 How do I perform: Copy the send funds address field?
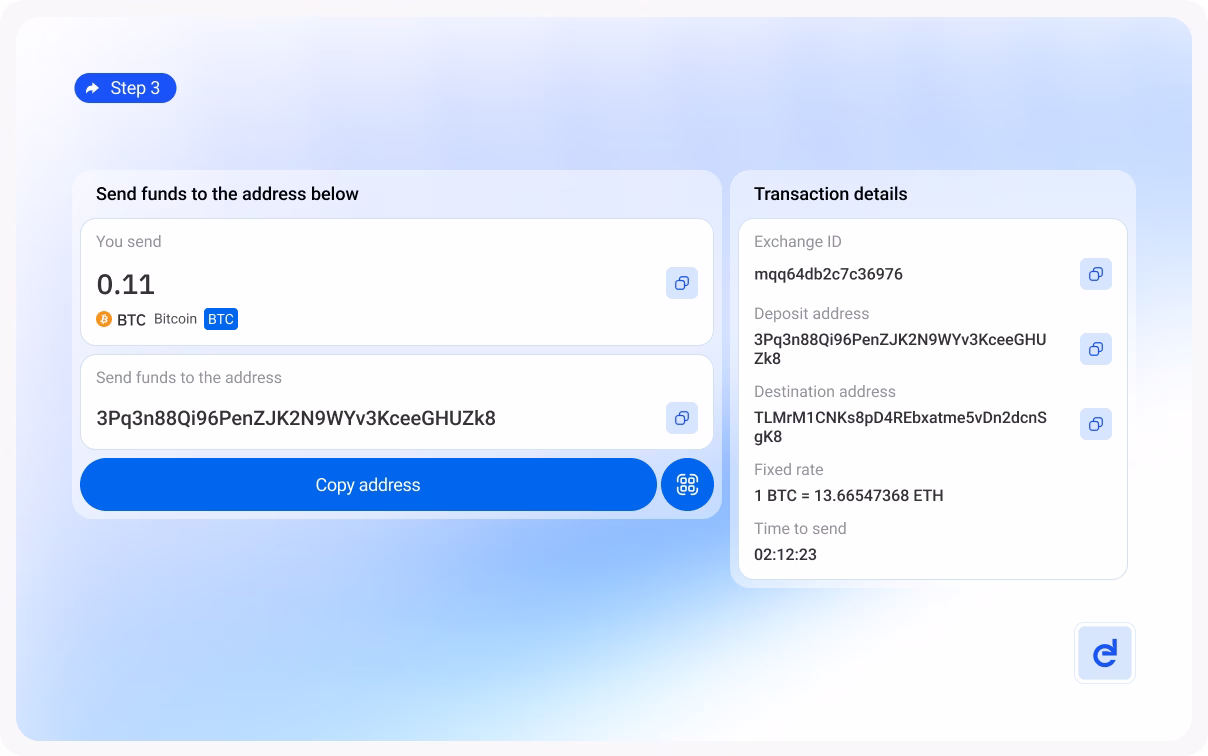tap(682, 418)
